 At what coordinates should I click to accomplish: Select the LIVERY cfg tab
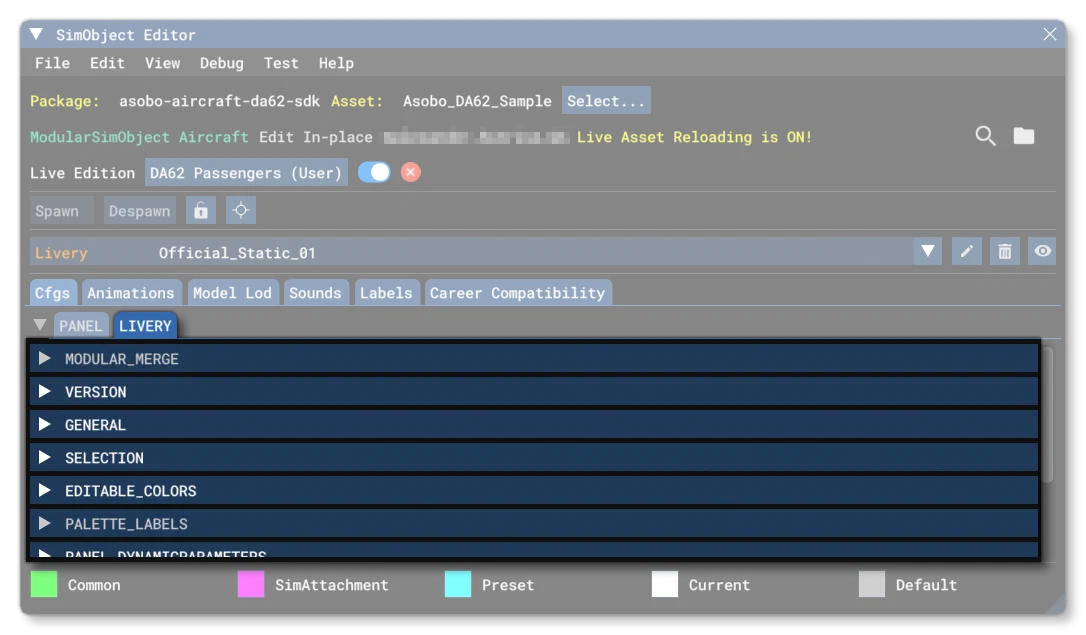145,325
